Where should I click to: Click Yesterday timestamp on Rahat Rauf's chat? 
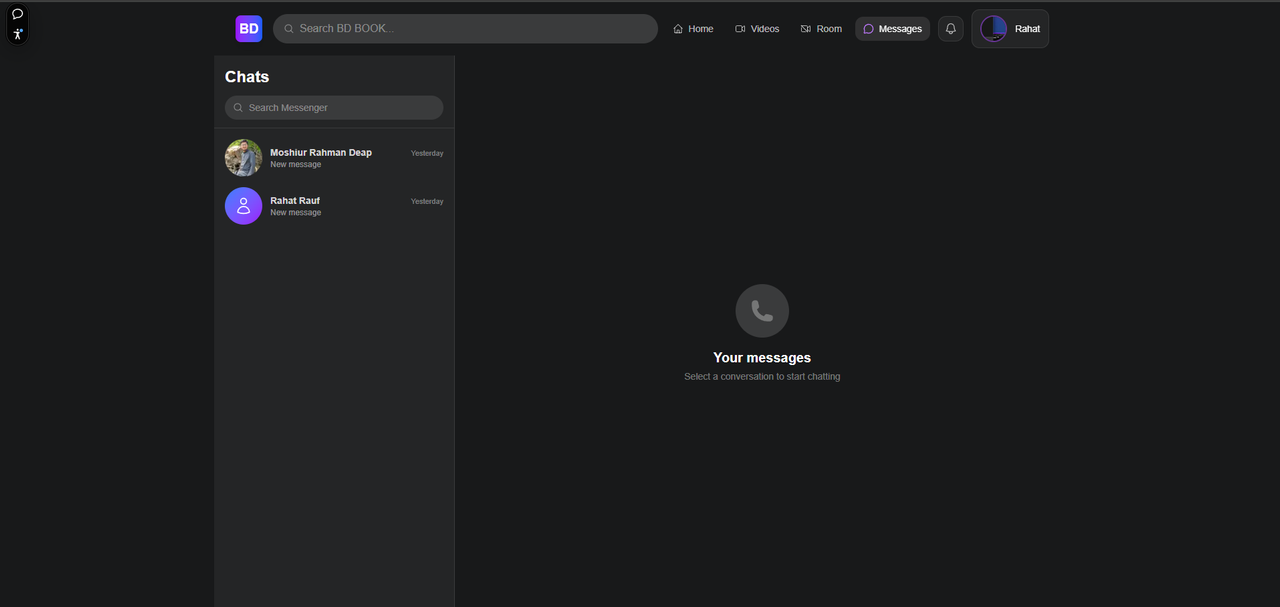point(427,201)
